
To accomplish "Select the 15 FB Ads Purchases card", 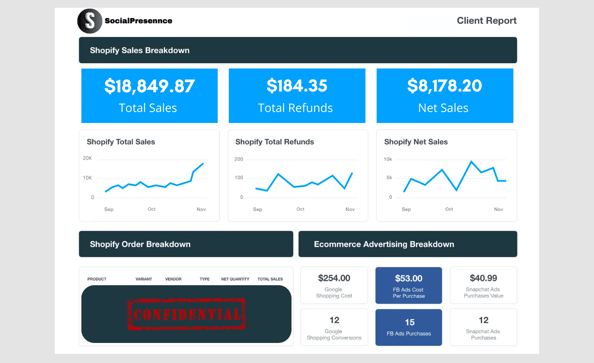I will pos(408,327).
